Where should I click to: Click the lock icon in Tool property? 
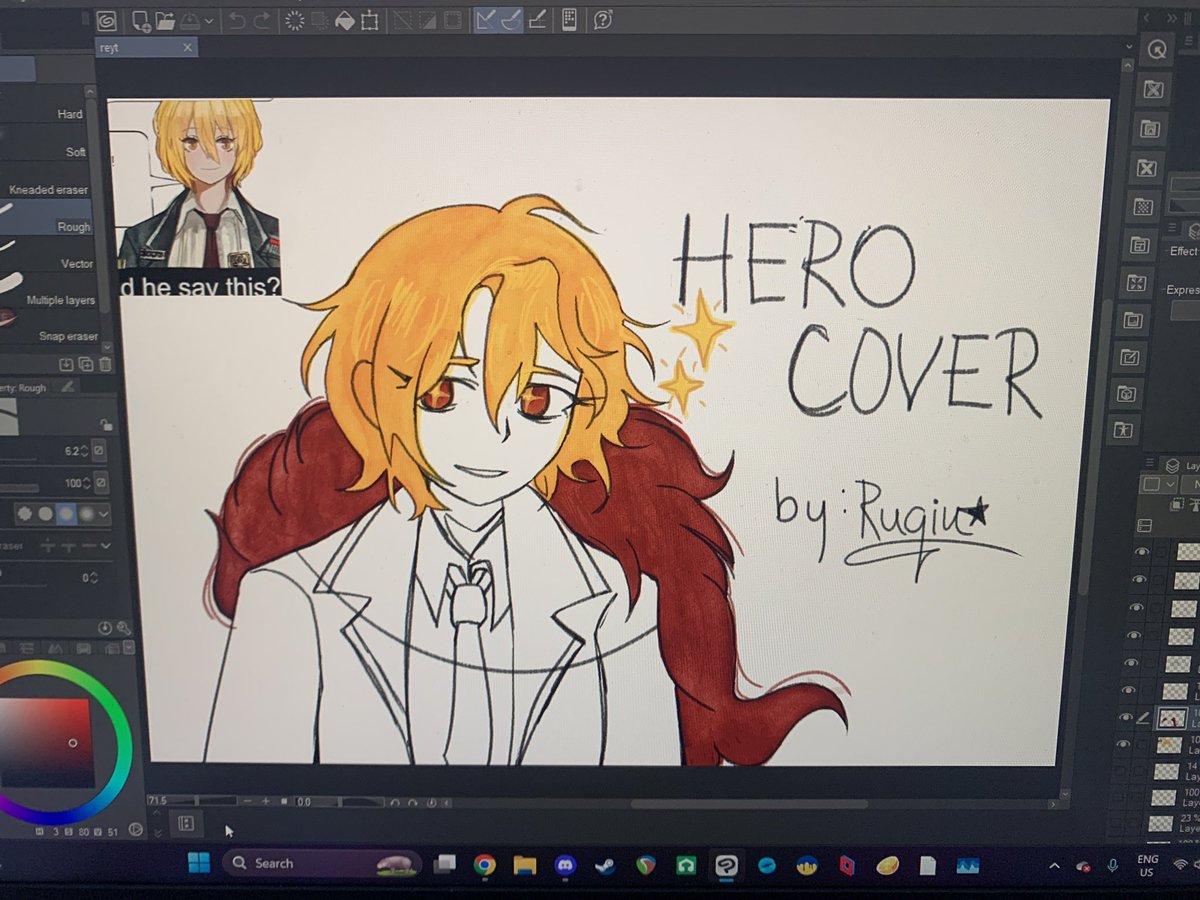coord(106,425)
